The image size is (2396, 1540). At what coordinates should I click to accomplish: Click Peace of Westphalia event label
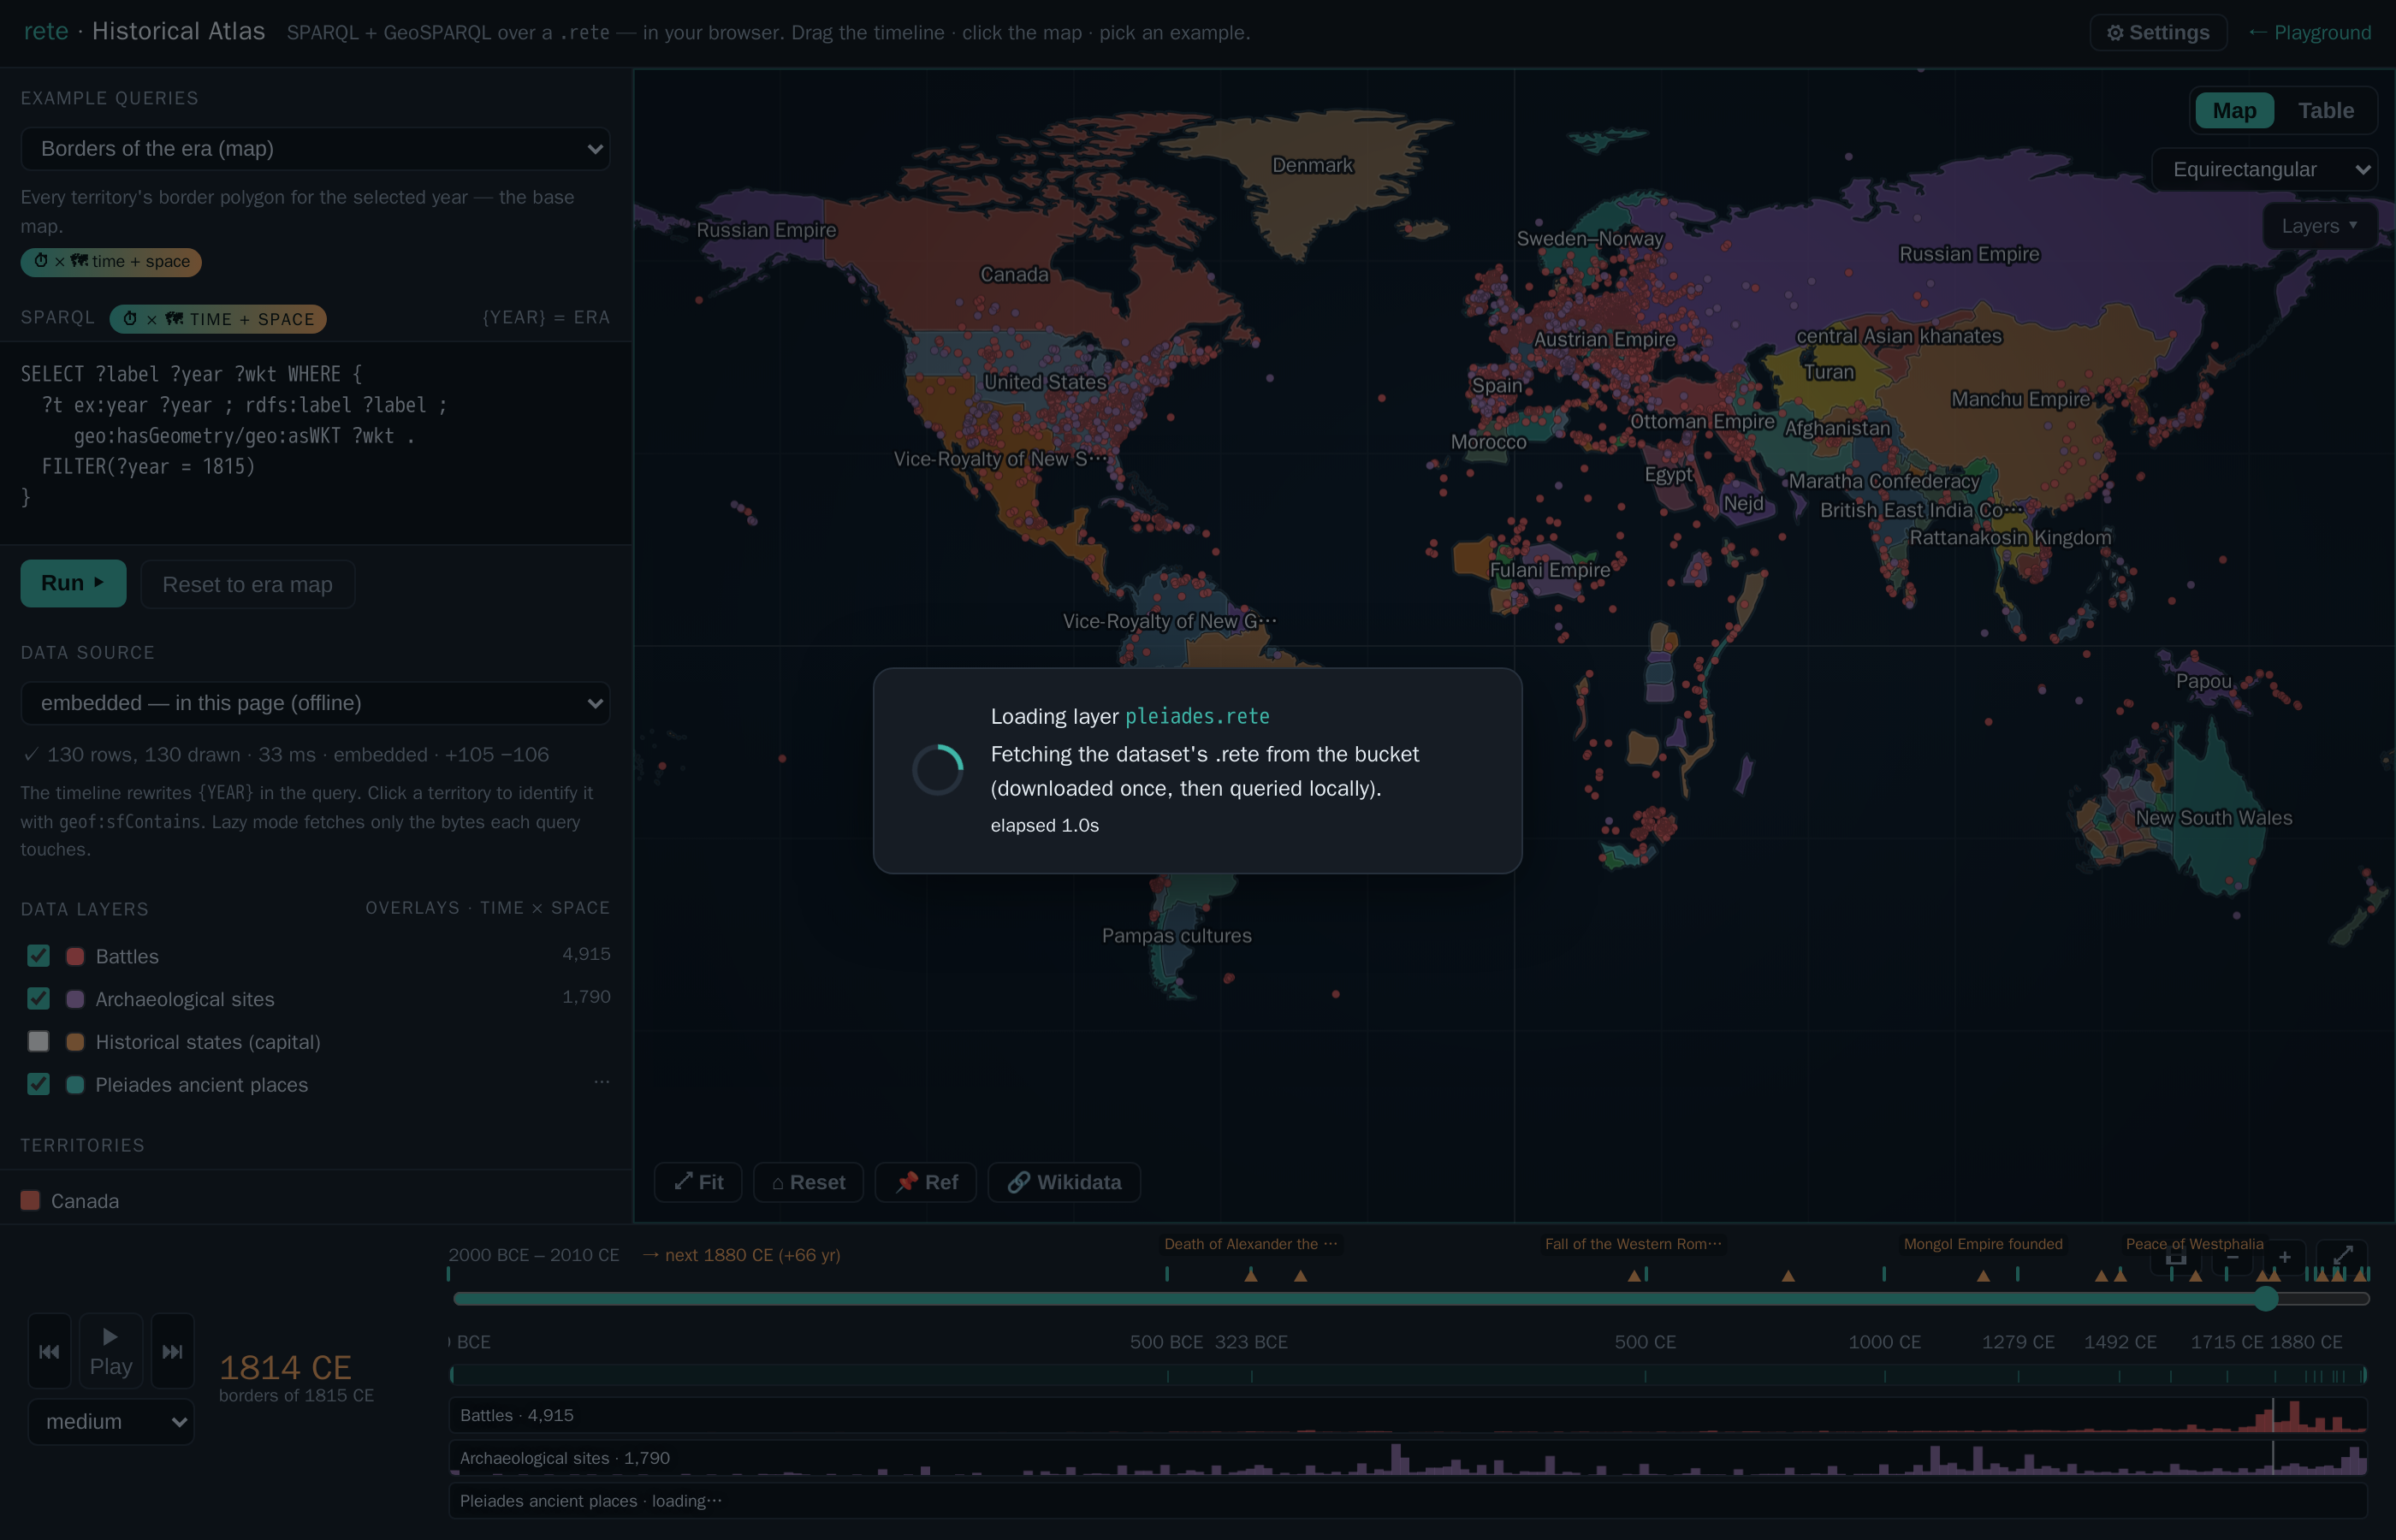point(2194,1244)
